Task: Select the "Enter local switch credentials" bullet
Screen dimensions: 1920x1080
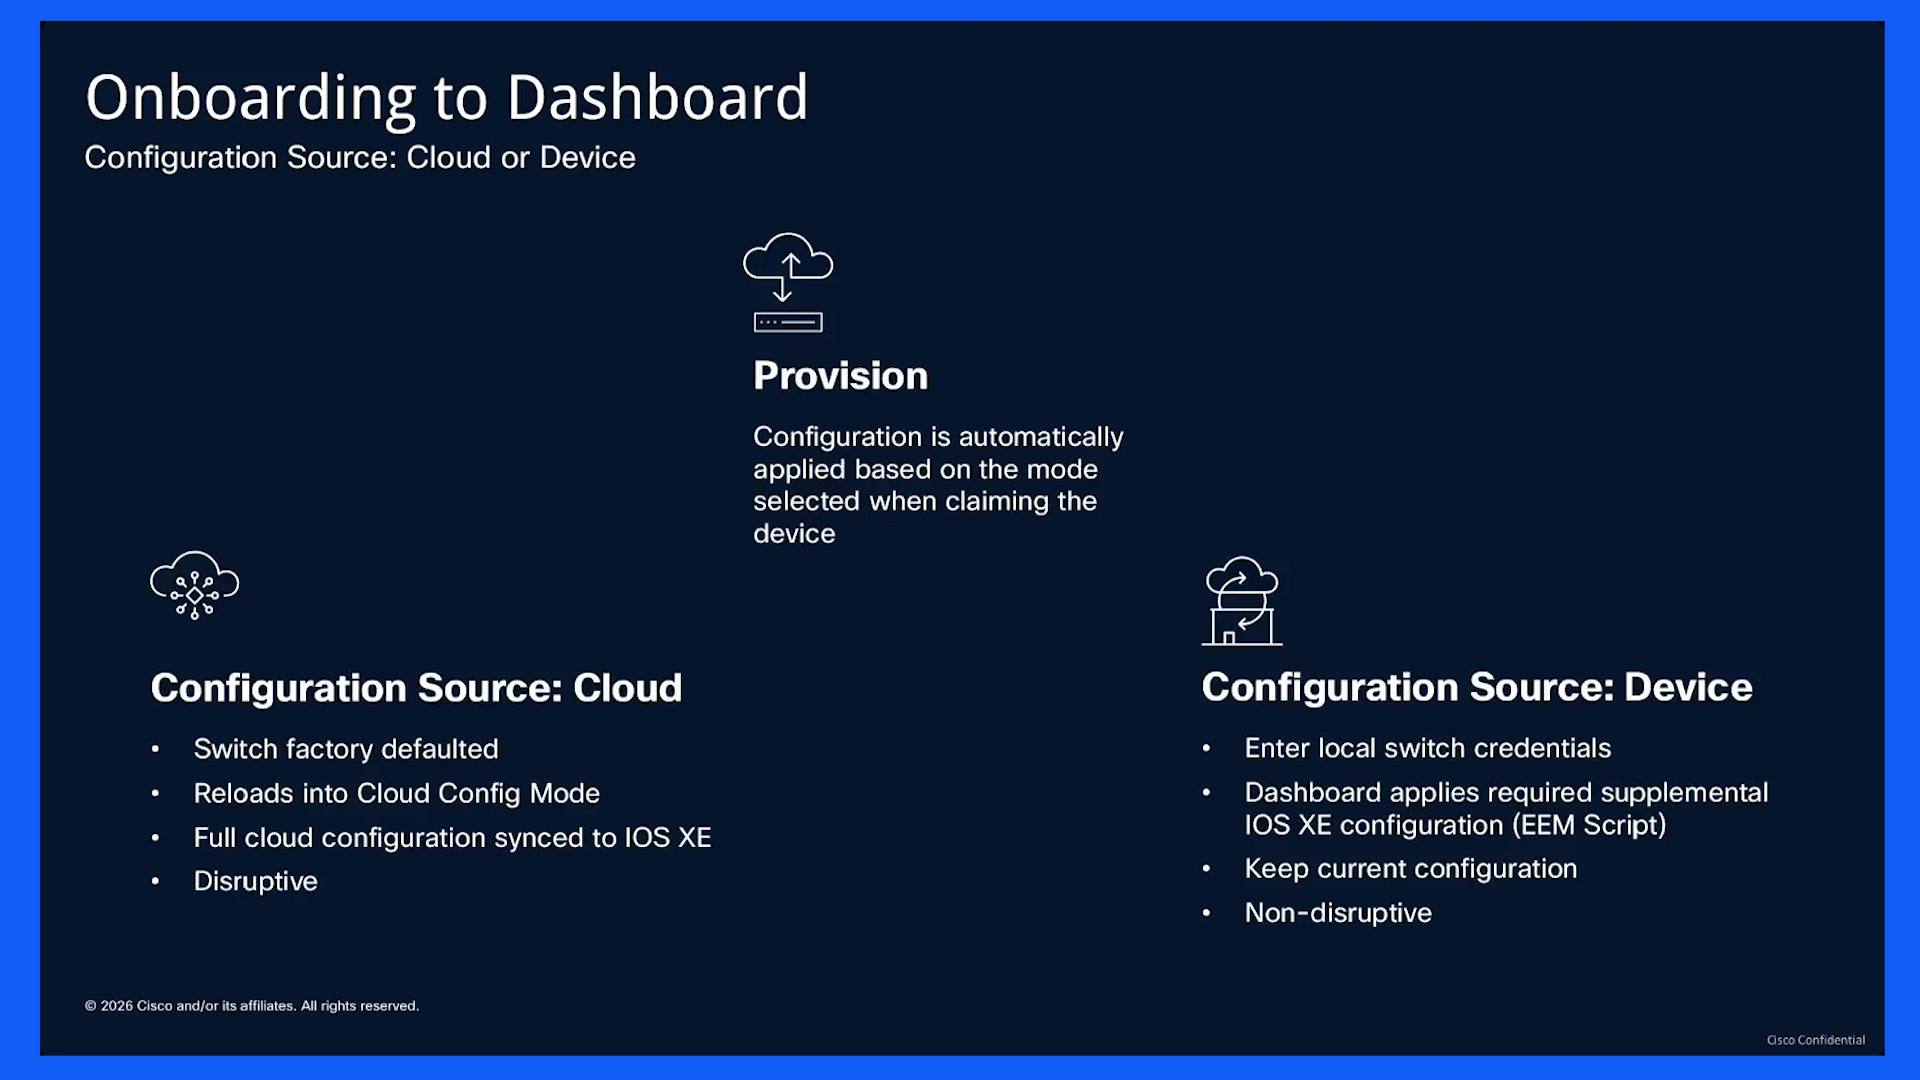Action: click(1428, 748)
